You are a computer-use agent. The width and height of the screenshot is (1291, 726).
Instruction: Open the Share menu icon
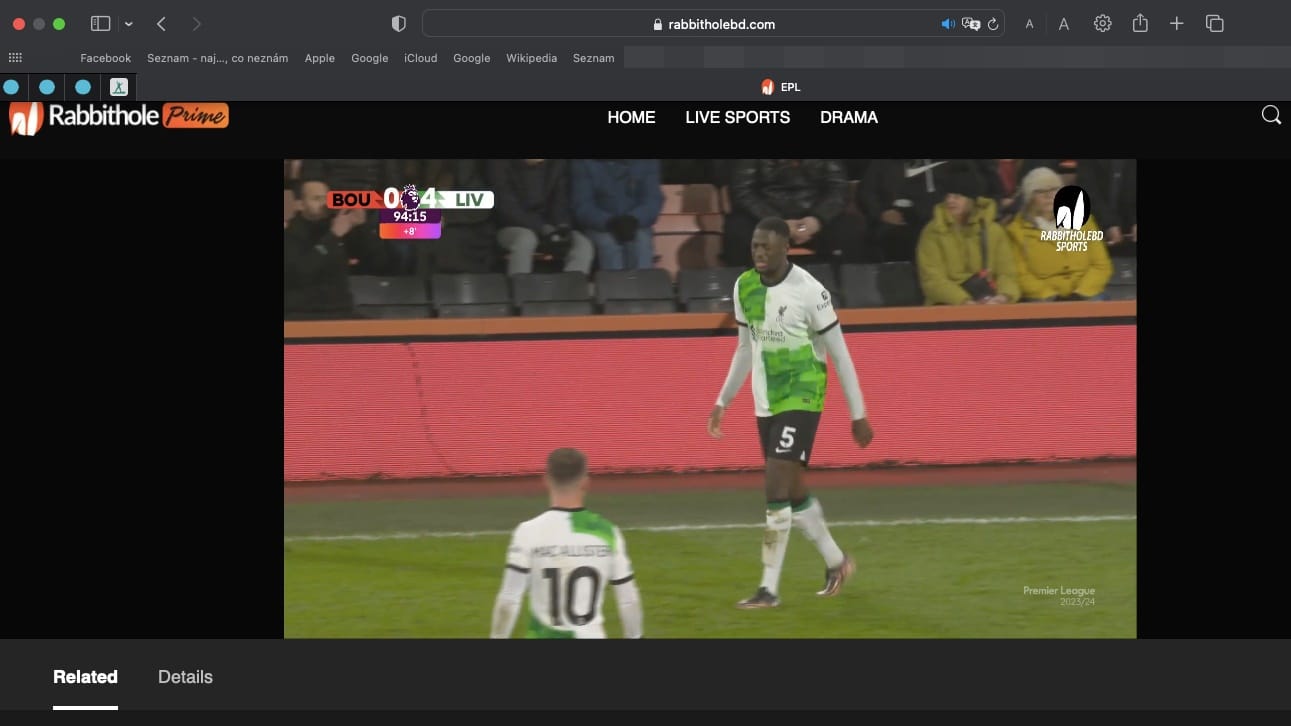pyautogui.click(x=1140, y=23)
